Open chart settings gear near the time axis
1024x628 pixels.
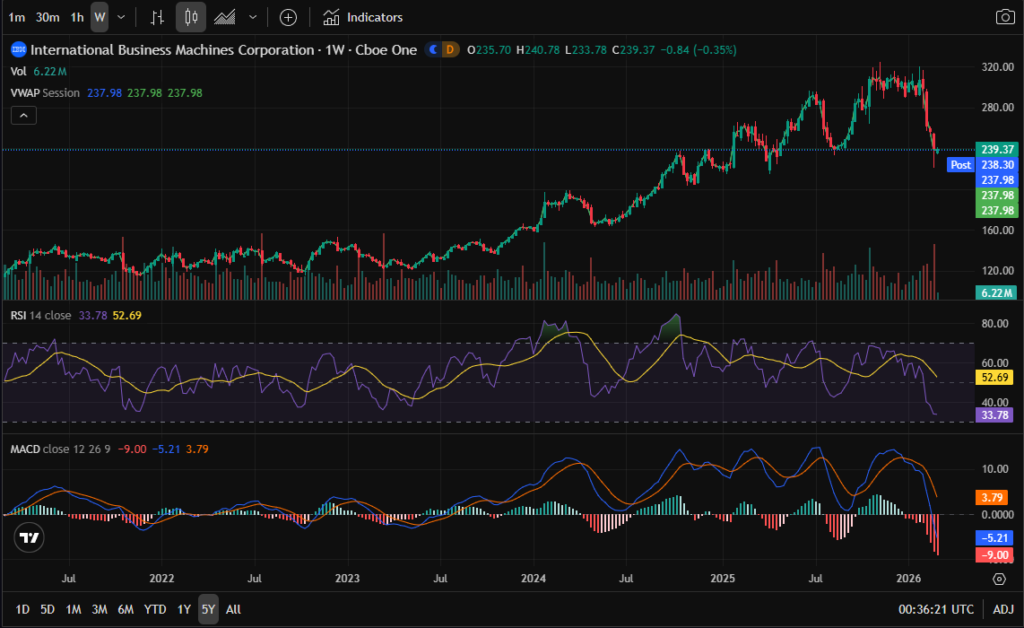point(999,579)
